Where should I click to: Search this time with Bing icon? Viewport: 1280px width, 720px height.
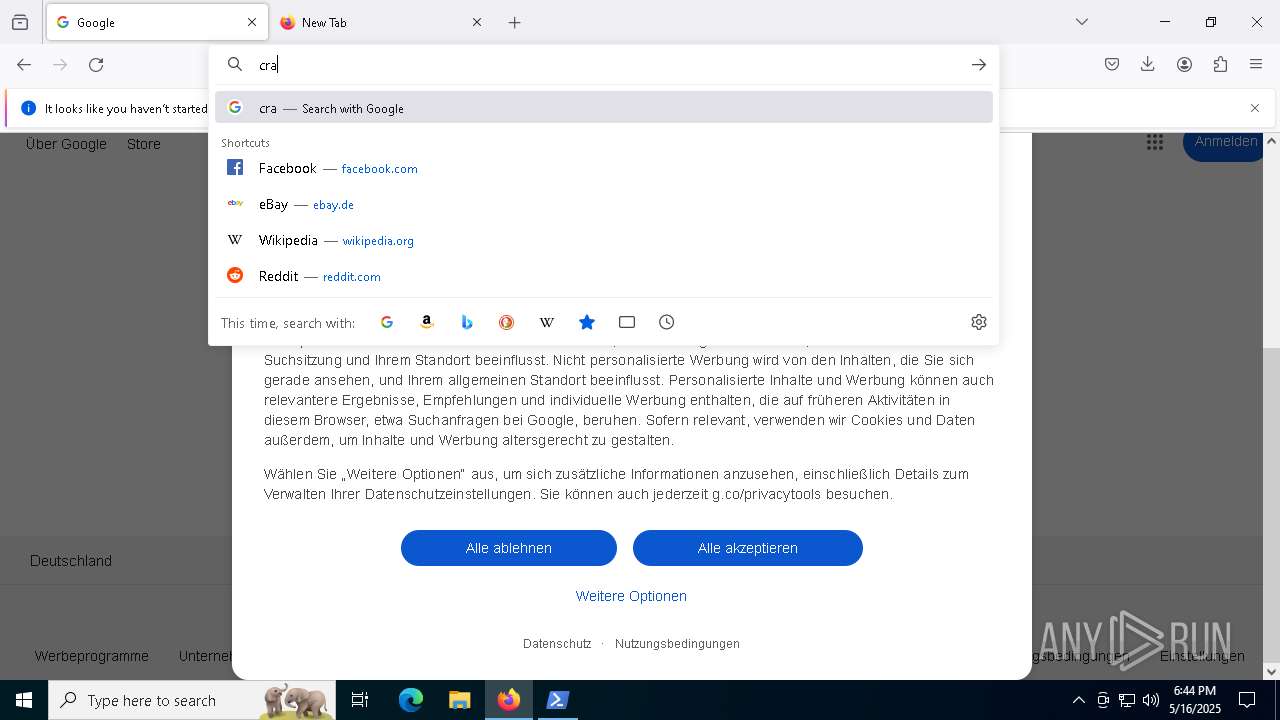467,322
